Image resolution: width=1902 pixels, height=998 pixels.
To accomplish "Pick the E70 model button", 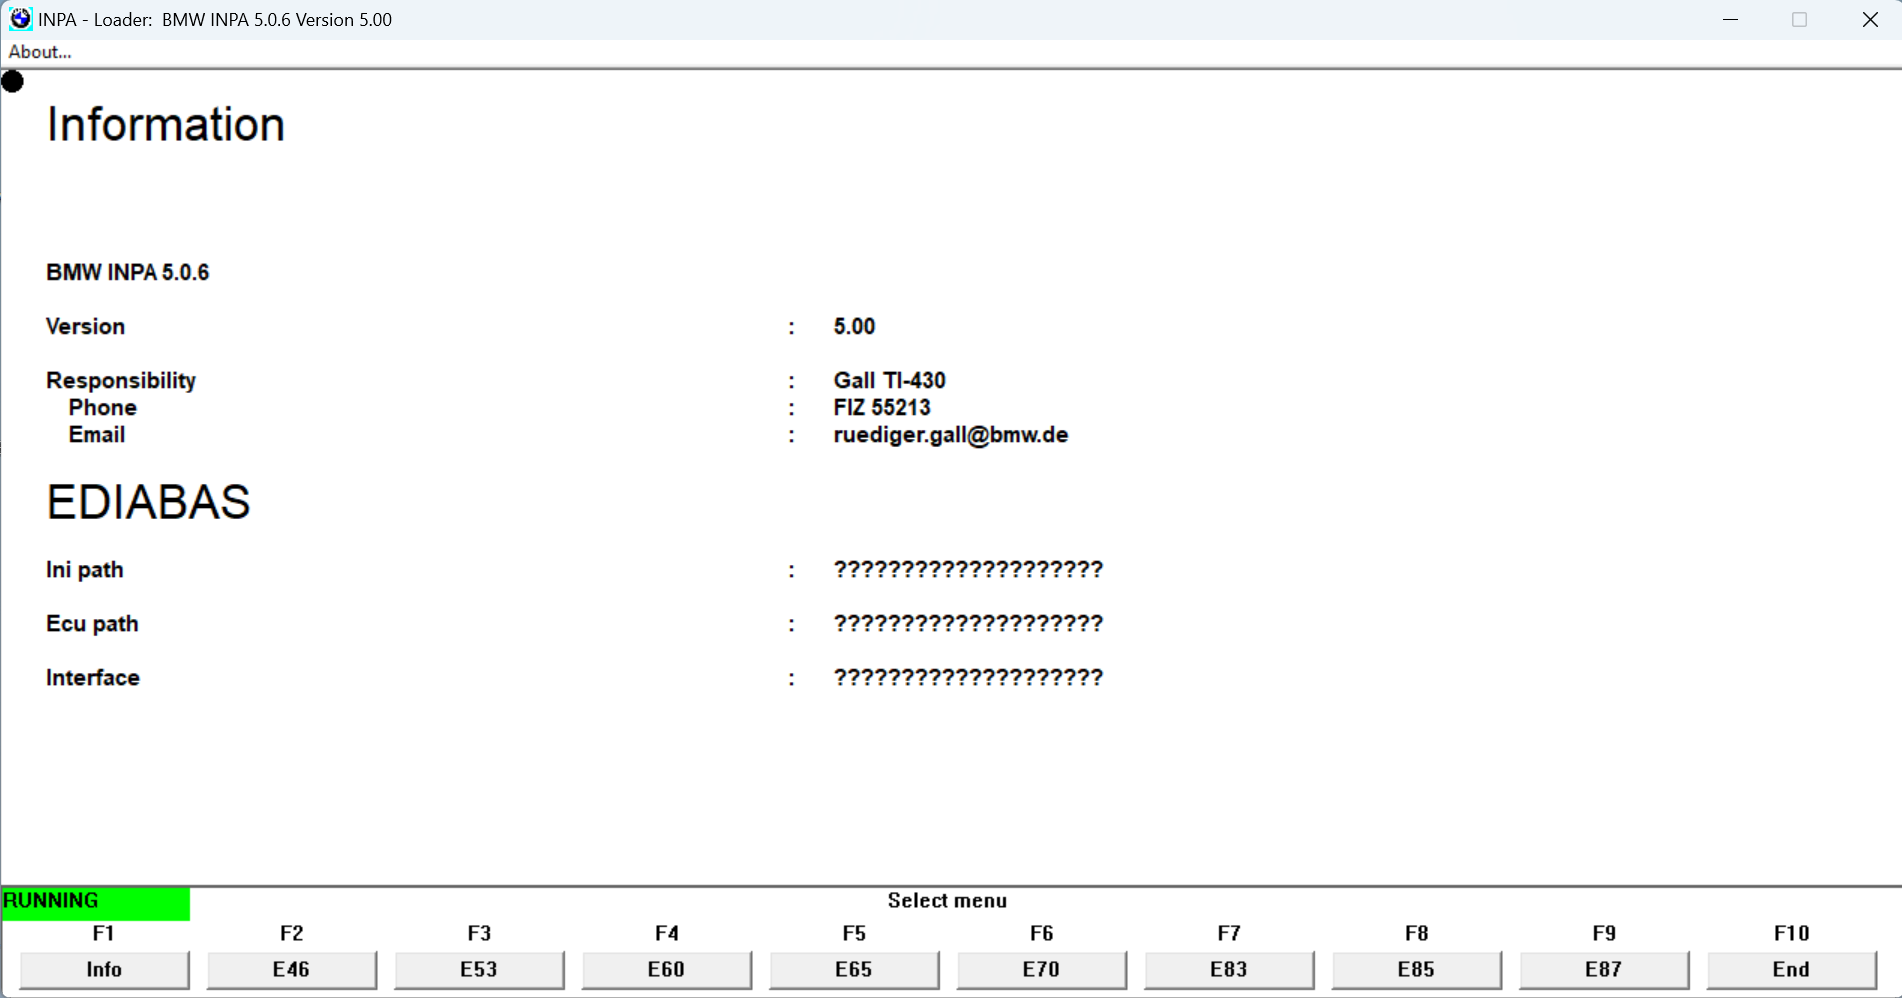I will (1041, 969).
